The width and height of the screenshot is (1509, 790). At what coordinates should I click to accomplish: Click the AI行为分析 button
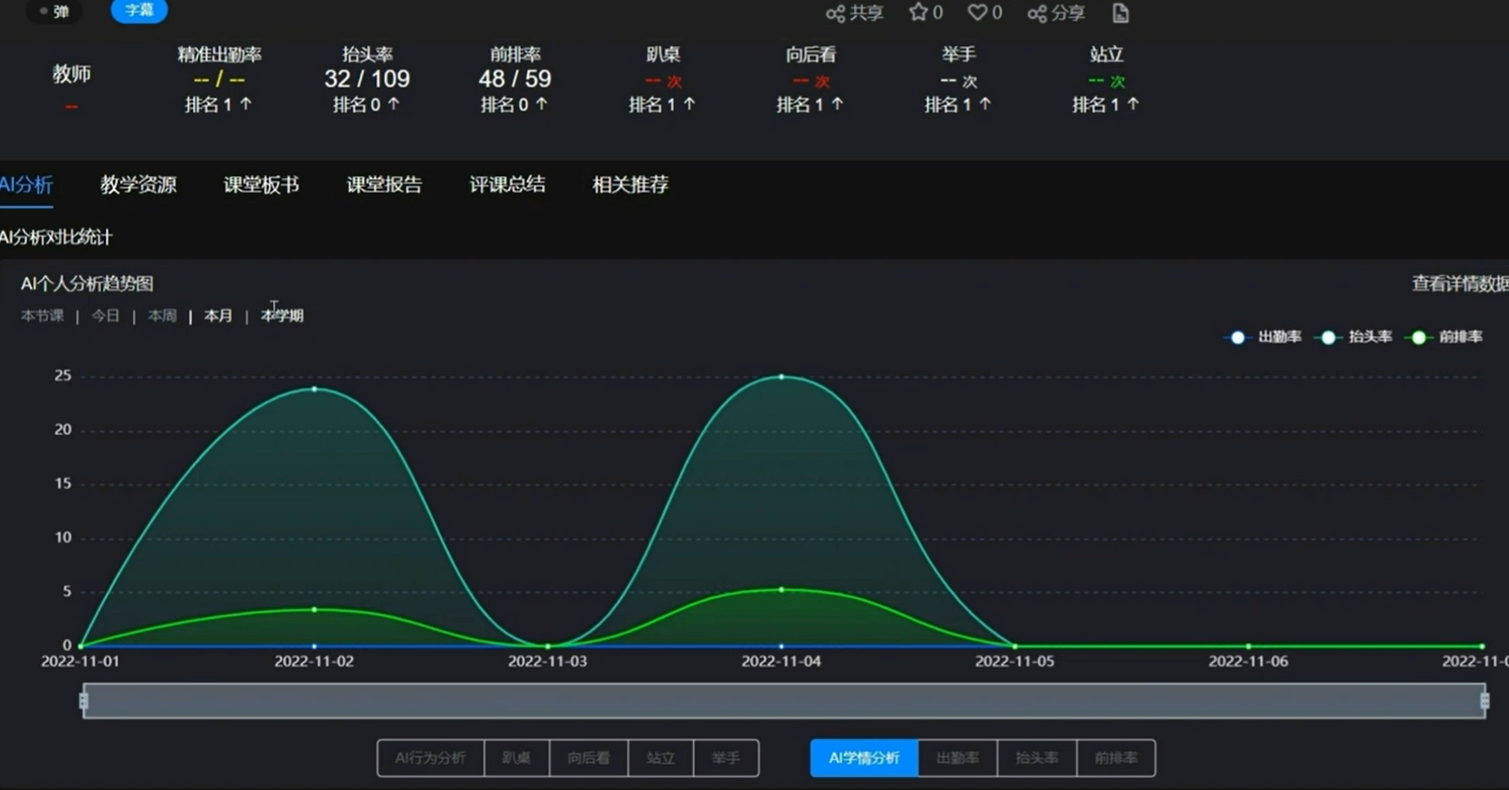click(x=430, y=758)
